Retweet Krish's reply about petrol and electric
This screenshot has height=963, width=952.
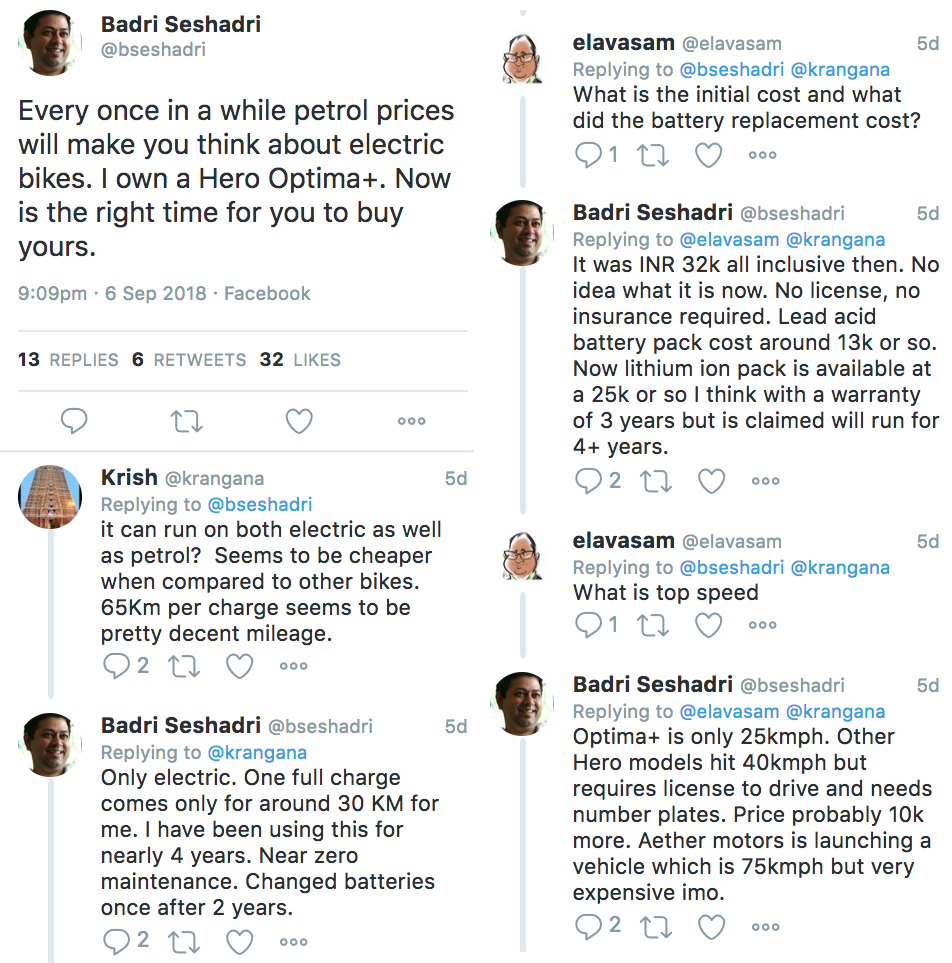184,666
